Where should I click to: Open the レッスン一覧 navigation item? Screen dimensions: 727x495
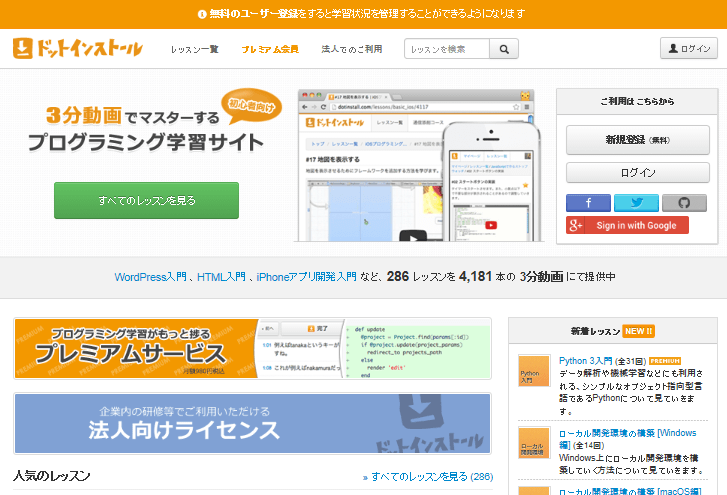point(194,49)
